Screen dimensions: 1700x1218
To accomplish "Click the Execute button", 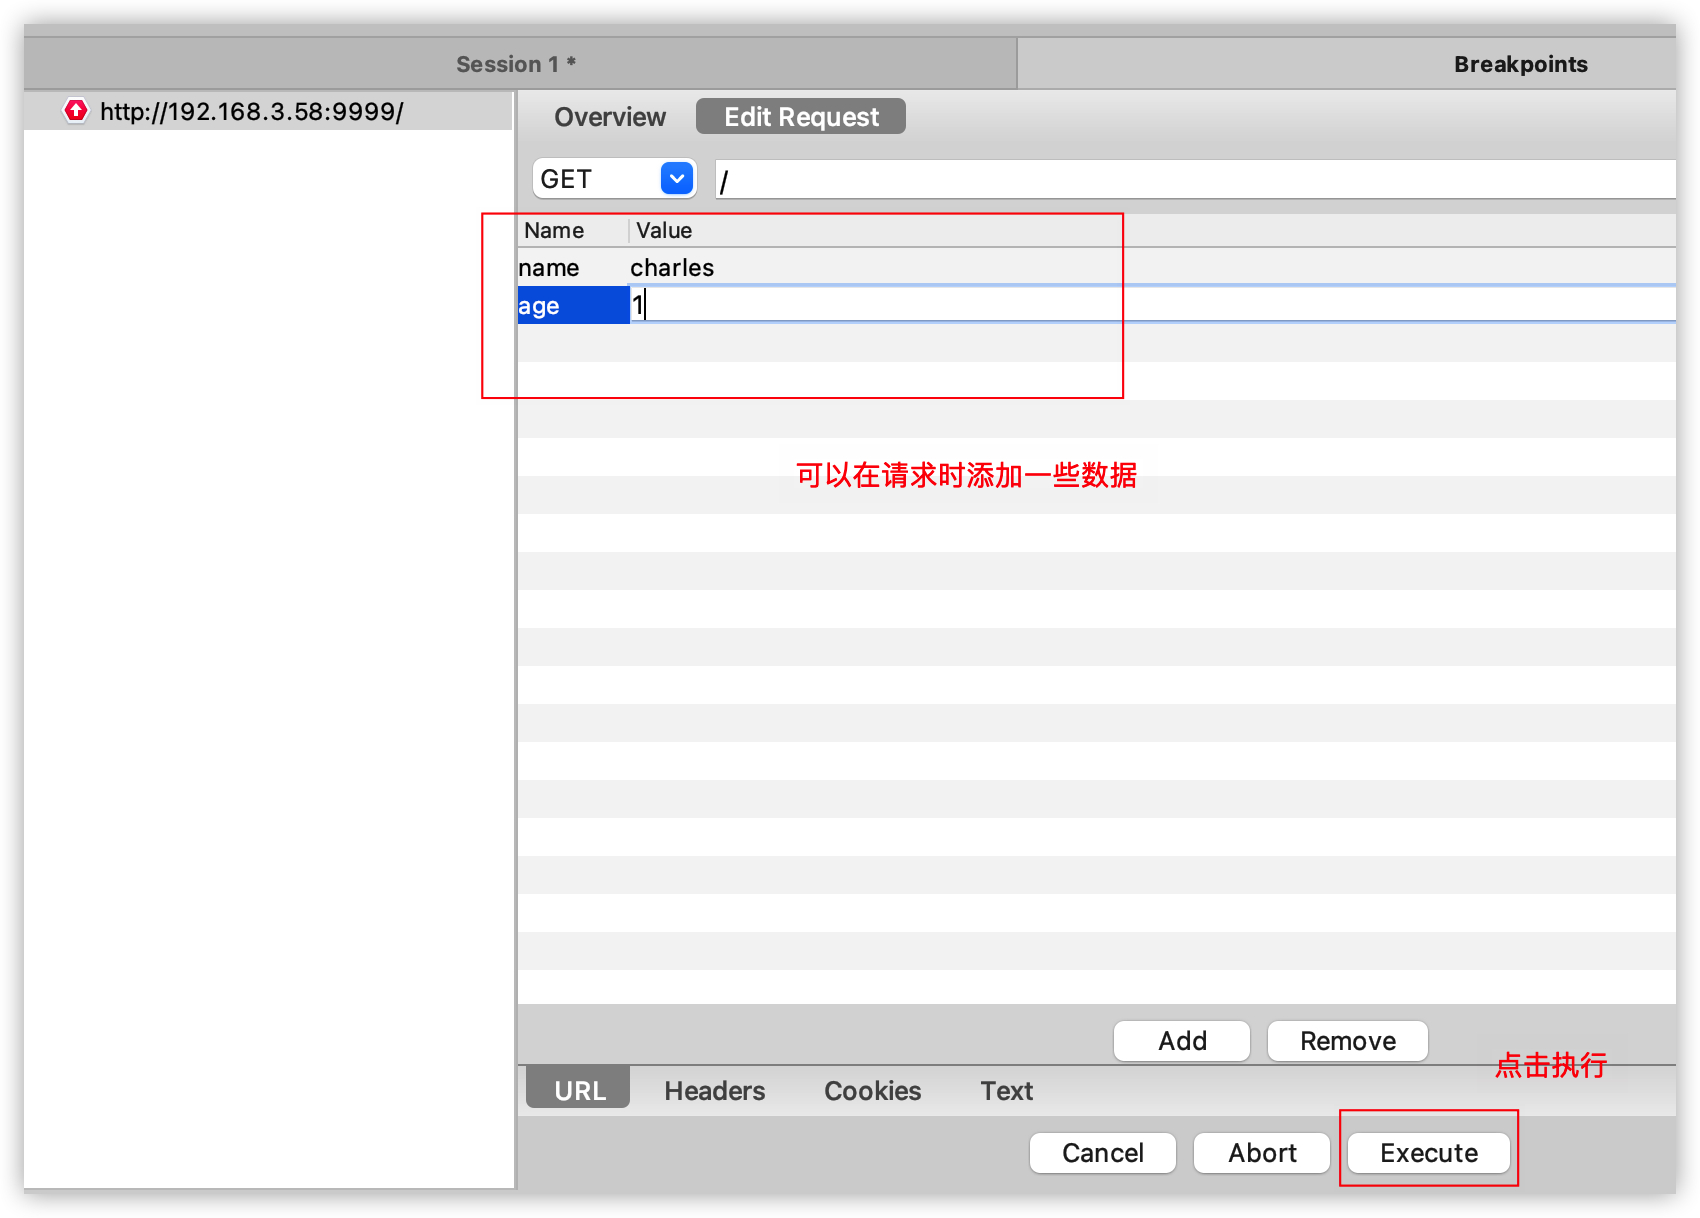I will tap(1428, 1152).
